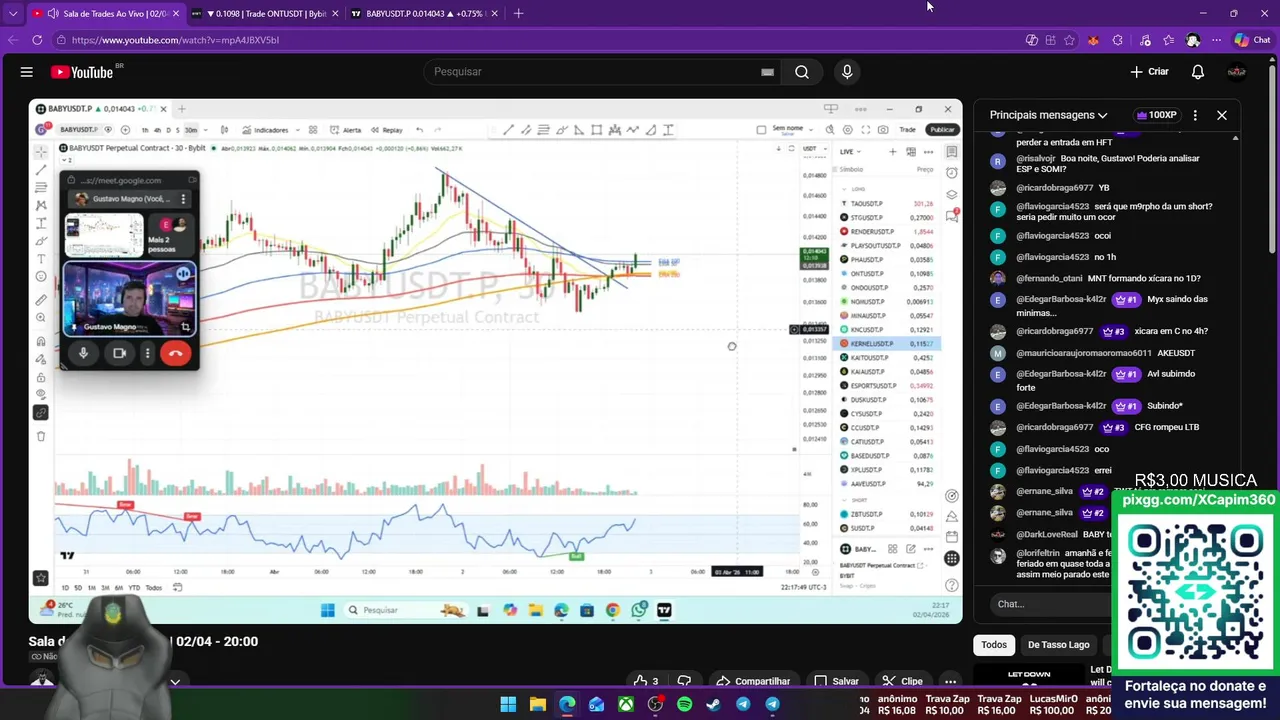Open browser settings and more menu
The height and width of the screenshot is (720, 1280).
pos(1216,40)
